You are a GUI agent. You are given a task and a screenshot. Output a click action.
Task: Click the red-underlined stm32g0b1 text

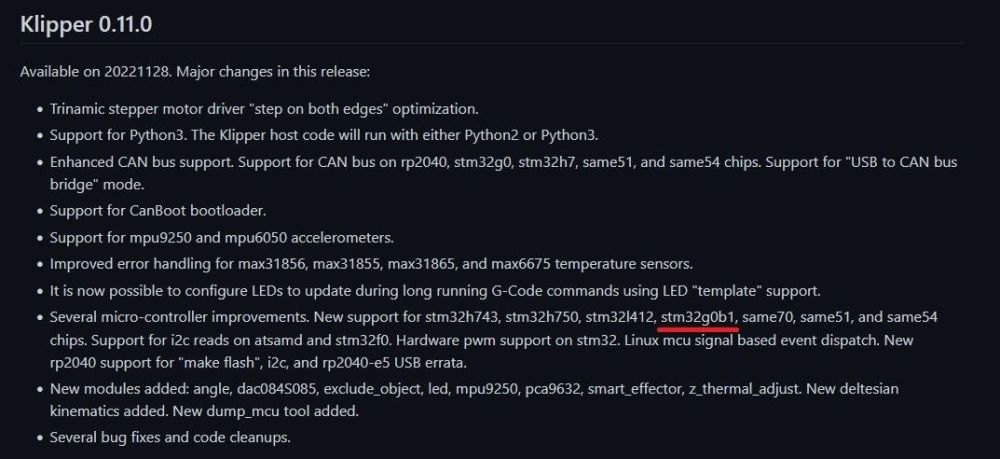(x=698, y=317)
